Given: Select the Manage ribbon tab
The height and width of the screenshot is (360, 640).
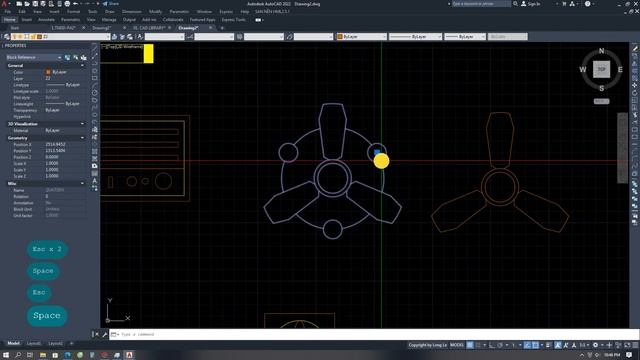Looking at the screenshot, I should click(x=109, y=20).
